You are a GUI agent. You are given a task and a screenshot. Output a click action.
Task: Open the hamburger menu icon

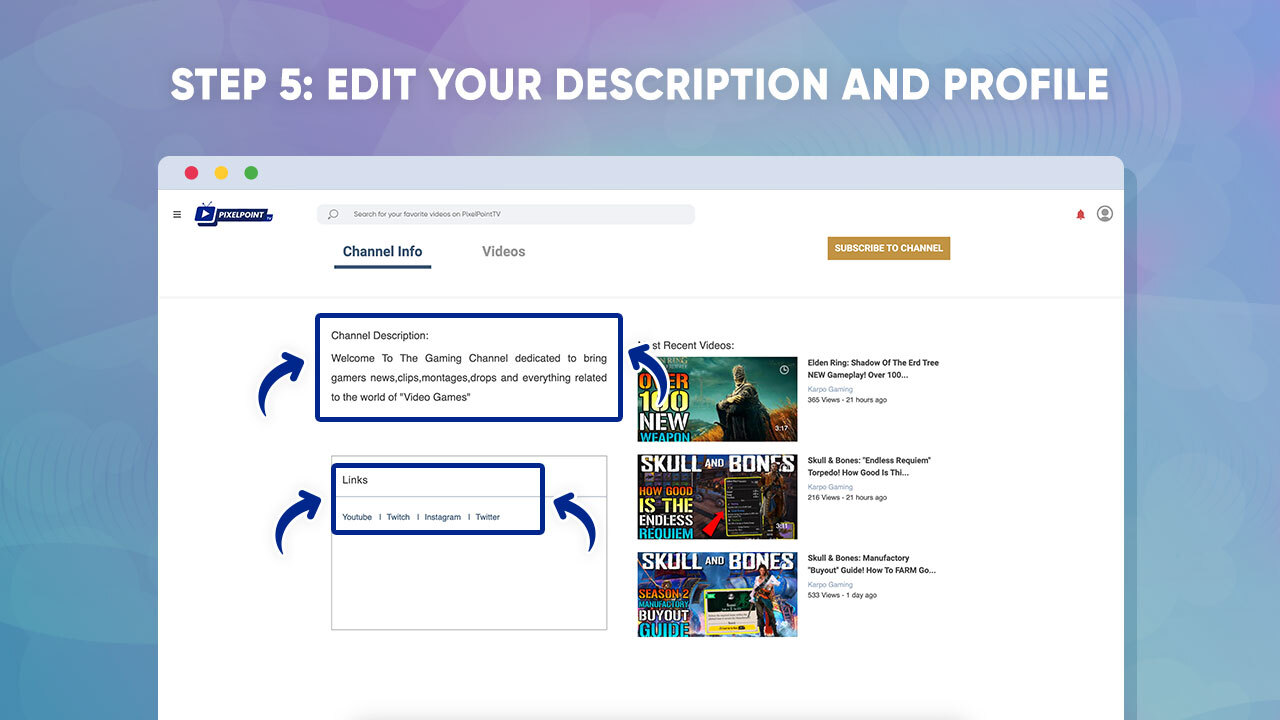[x=177, y=214]
